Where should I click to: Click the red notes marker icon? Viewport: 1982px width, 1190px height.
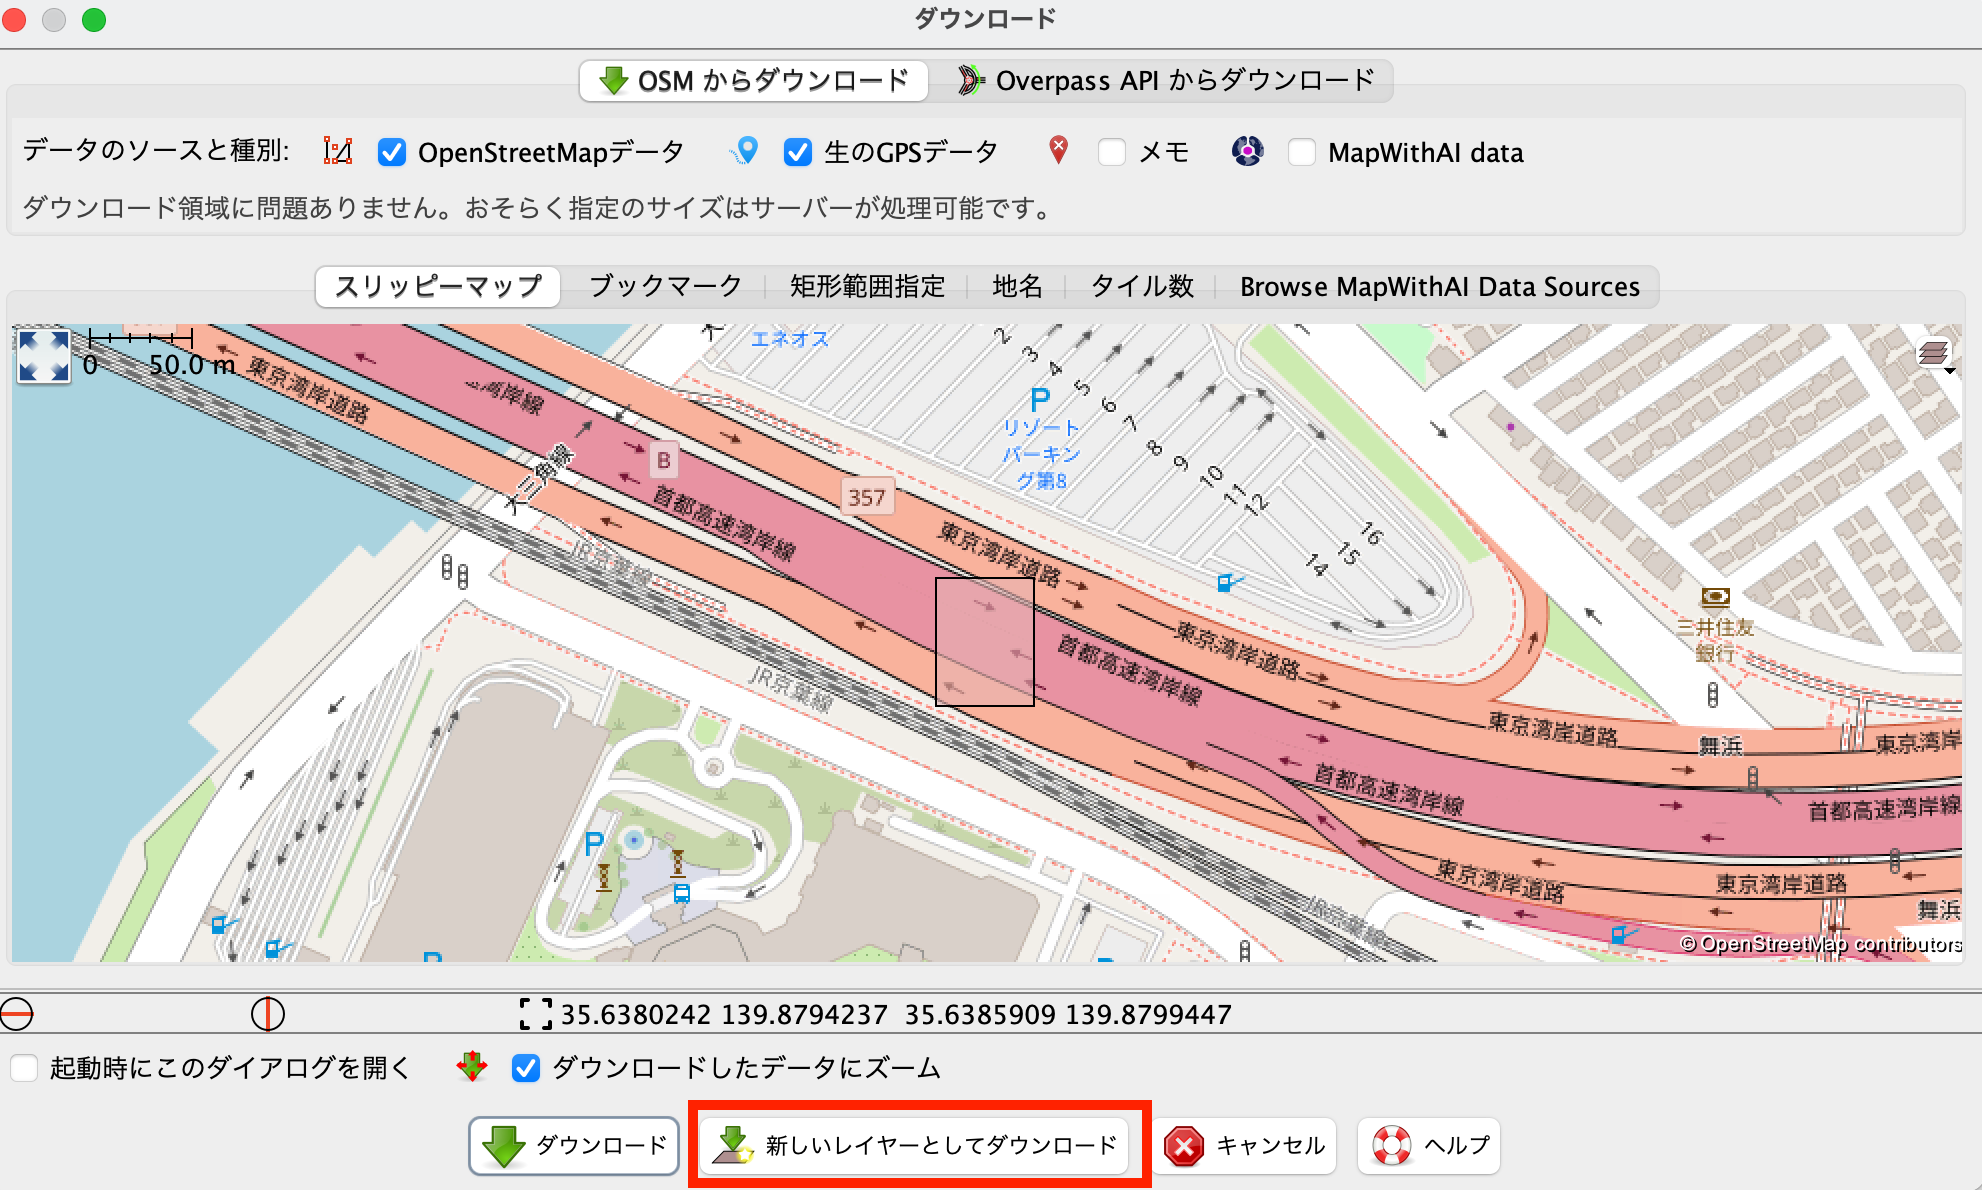pyautogui.click(x=1058, y=151)
